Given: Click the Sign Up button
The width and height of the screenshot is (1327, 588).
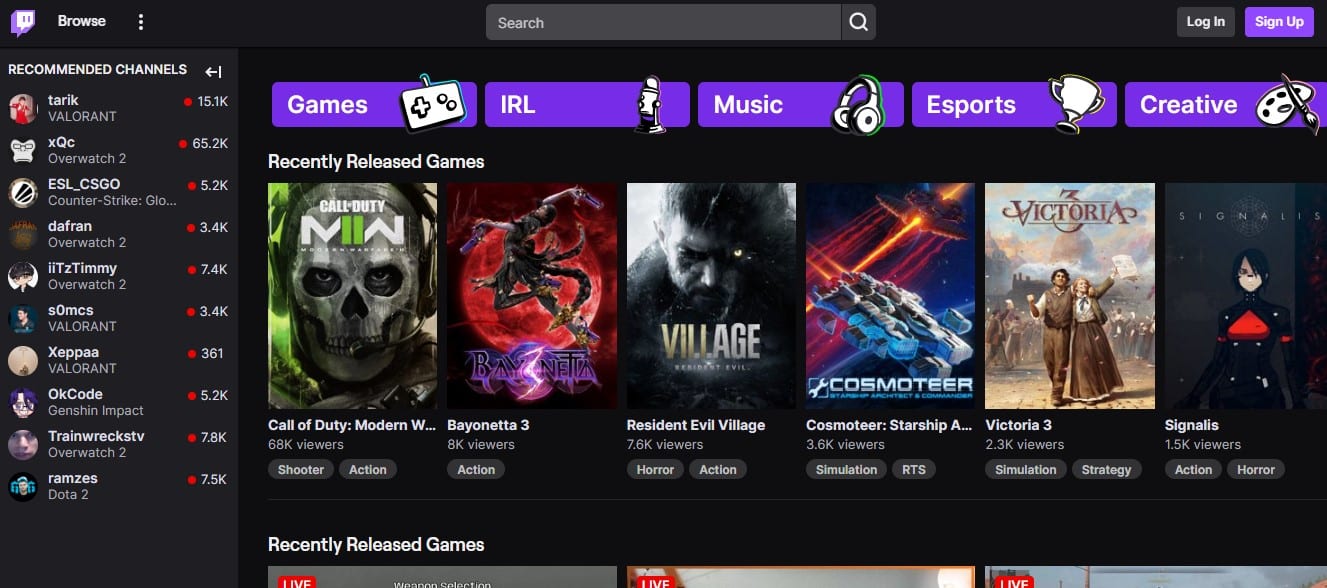Looking at the screenshot, I should [x=1279, y=22].
